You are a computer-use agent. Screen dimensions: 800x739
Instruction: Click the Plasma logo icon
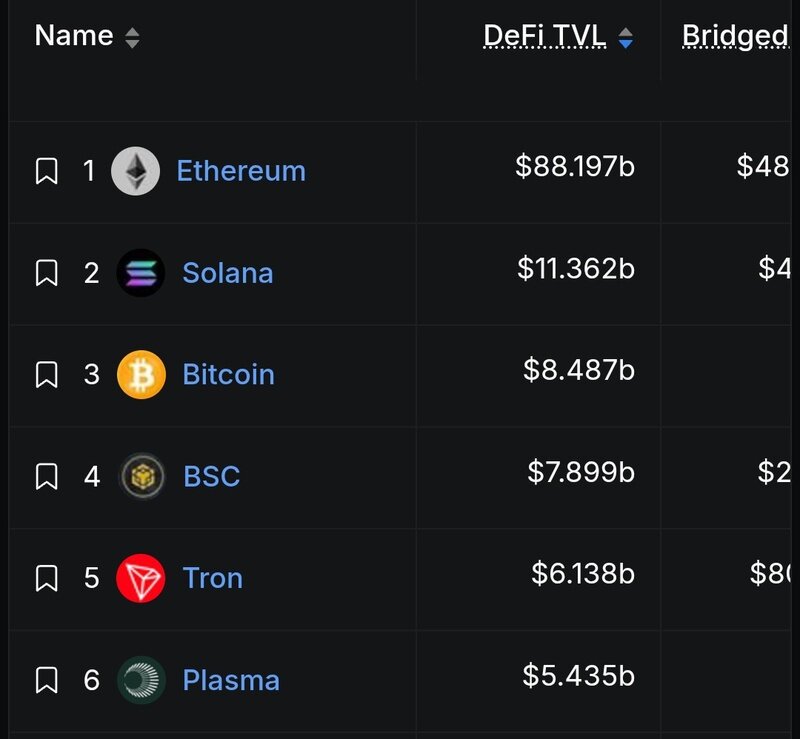(141, 680)
